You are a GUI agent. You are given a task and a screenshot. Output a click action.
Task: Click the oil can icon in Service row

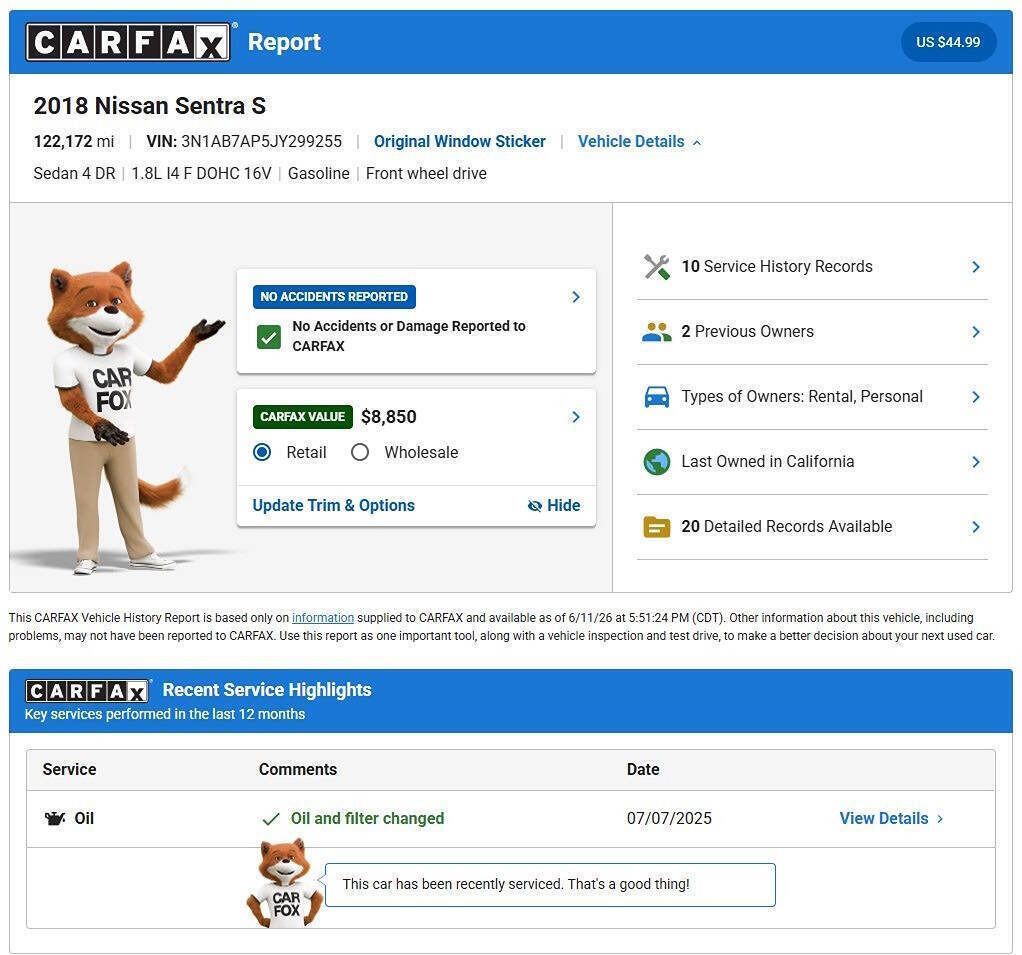pyautogui.click(x=55, y=818)
